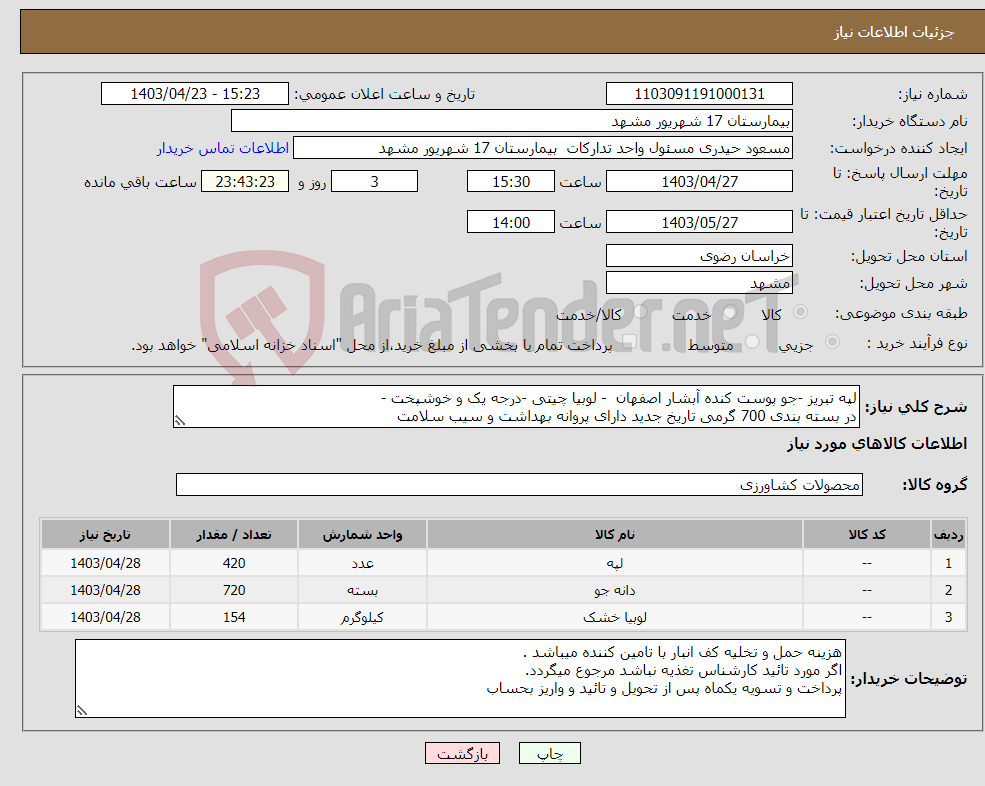Select the کالا radio button
The width and height of the screenshot is (985, 786).
coord(800,312)
